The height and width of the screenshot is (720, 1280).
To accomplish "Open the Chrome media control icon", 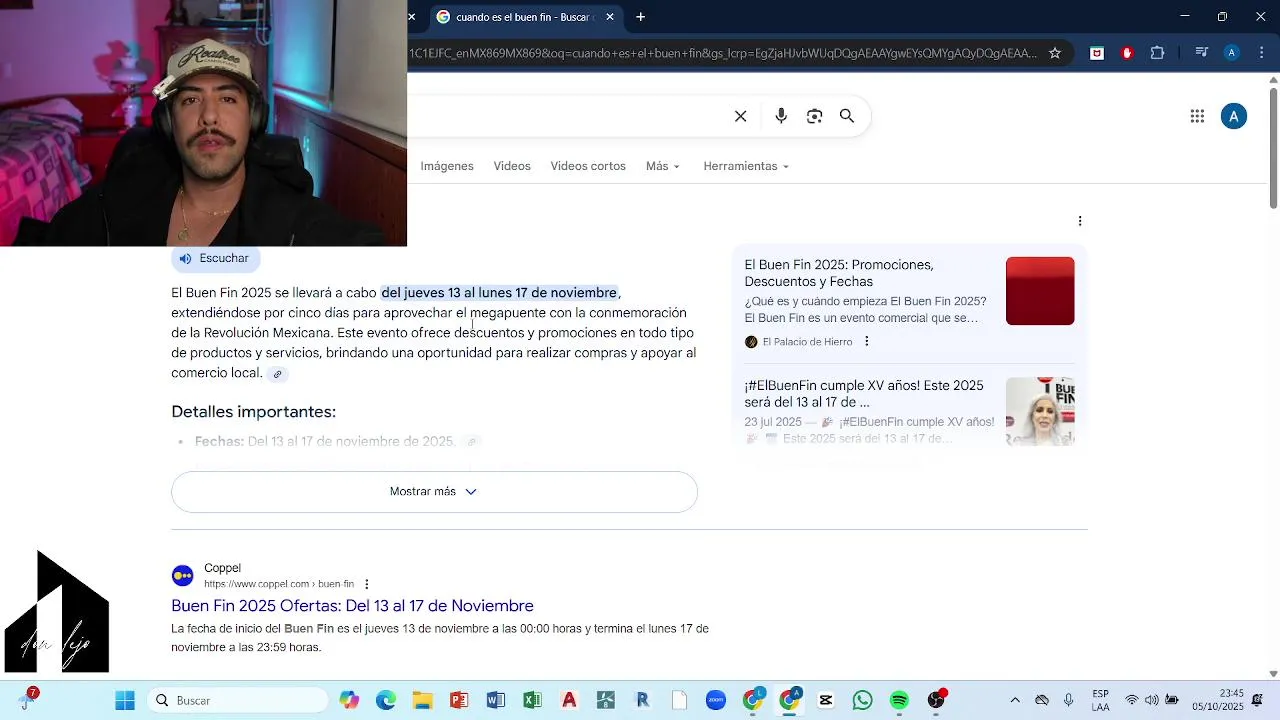I will [x=1202, y=53].
